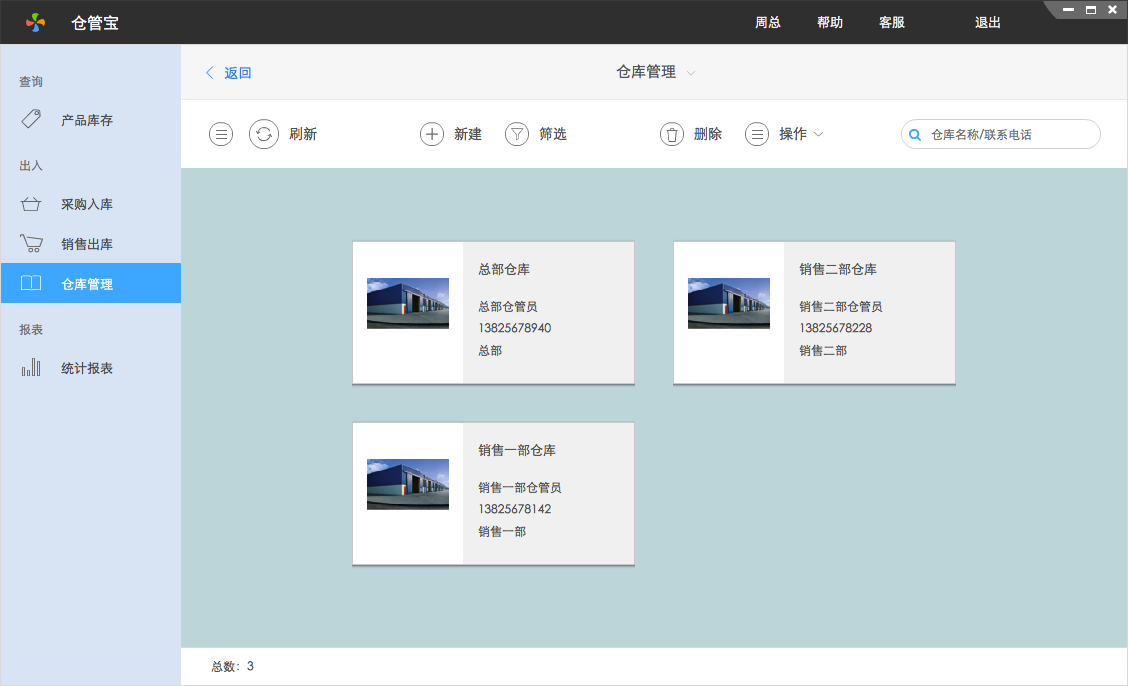Click the 退出 logout button
Image resolution: width=1128 pixels, height=686 pixels.
tap(988, 22)
